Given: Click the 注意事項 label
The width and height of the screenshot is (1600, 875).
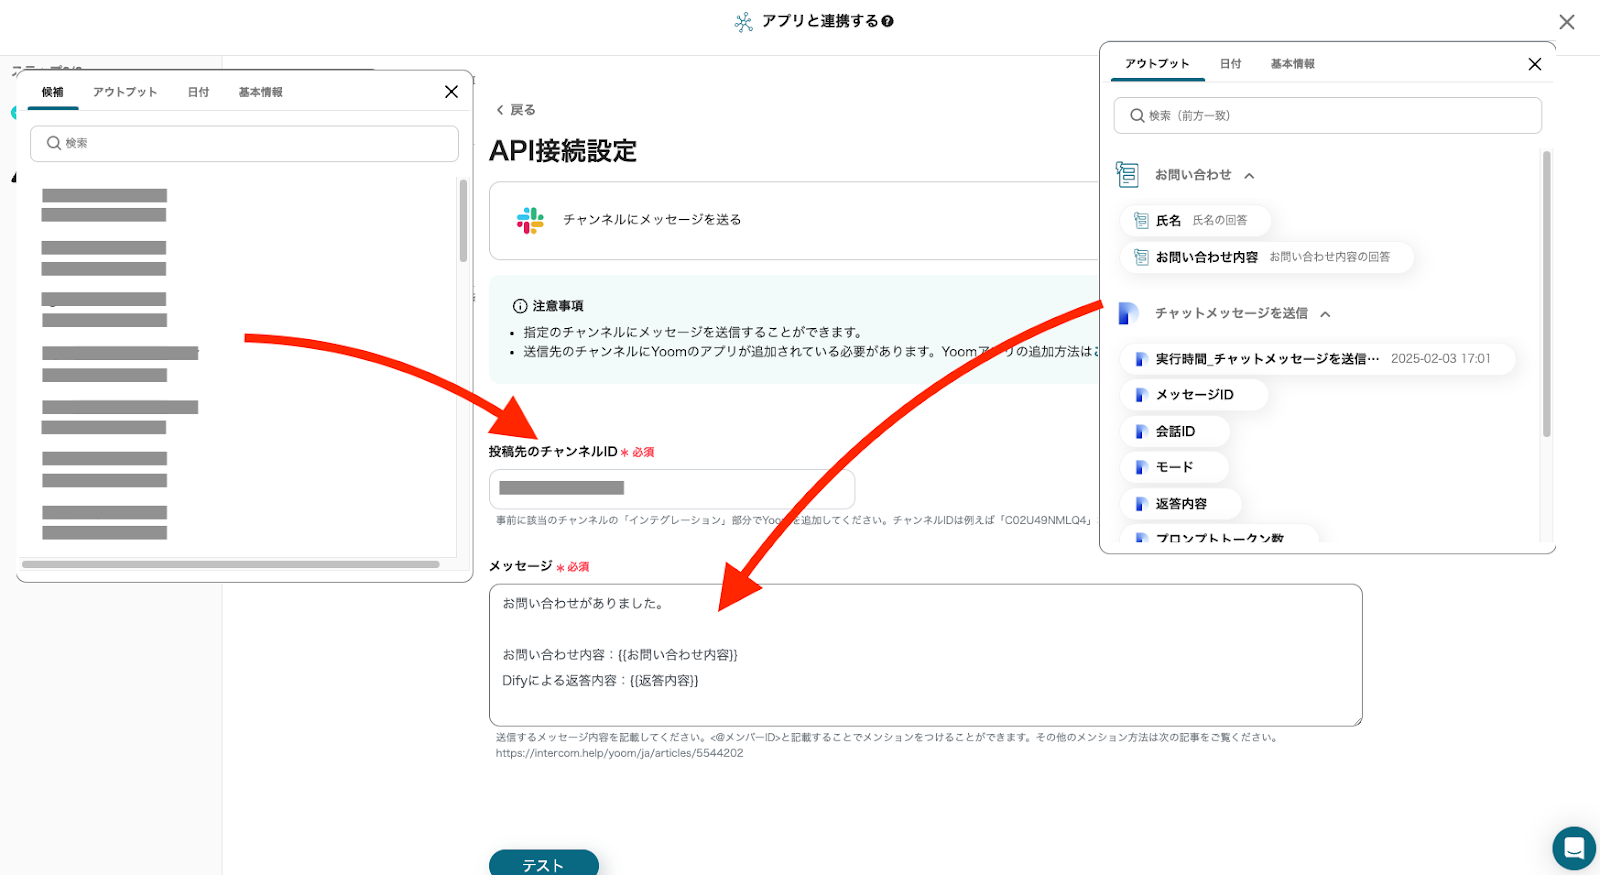Looking at the screenshot, I should (x=558, y=306).
